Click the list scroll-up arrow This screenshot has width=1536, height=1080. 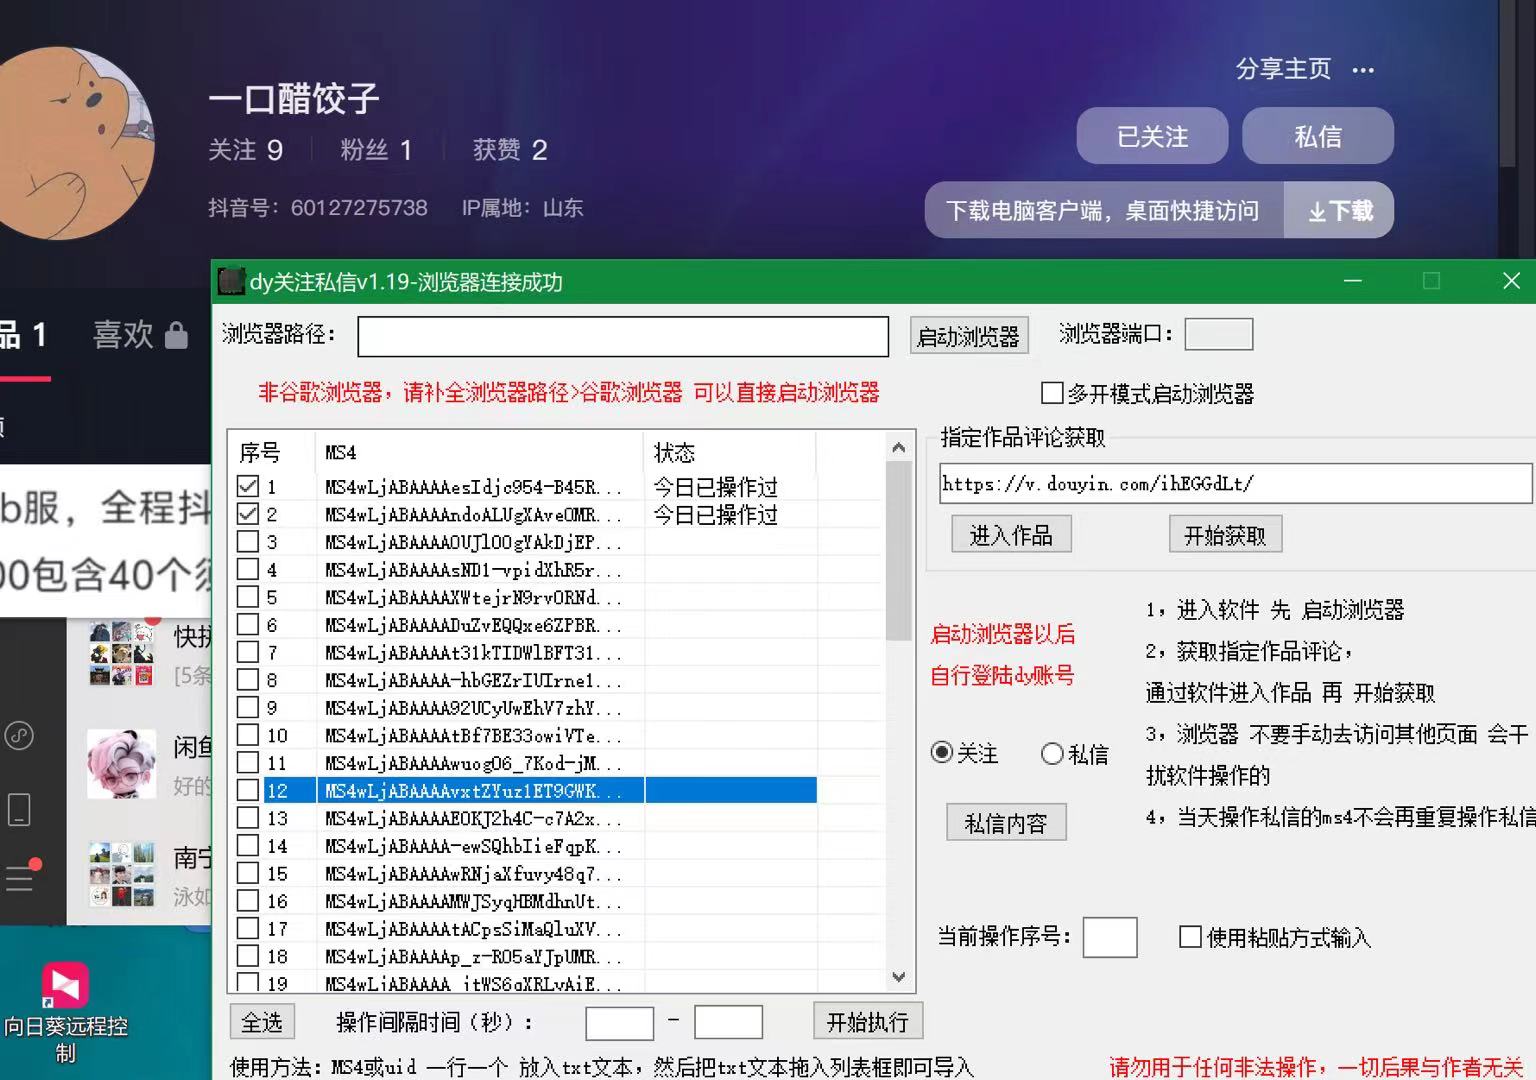898,447
